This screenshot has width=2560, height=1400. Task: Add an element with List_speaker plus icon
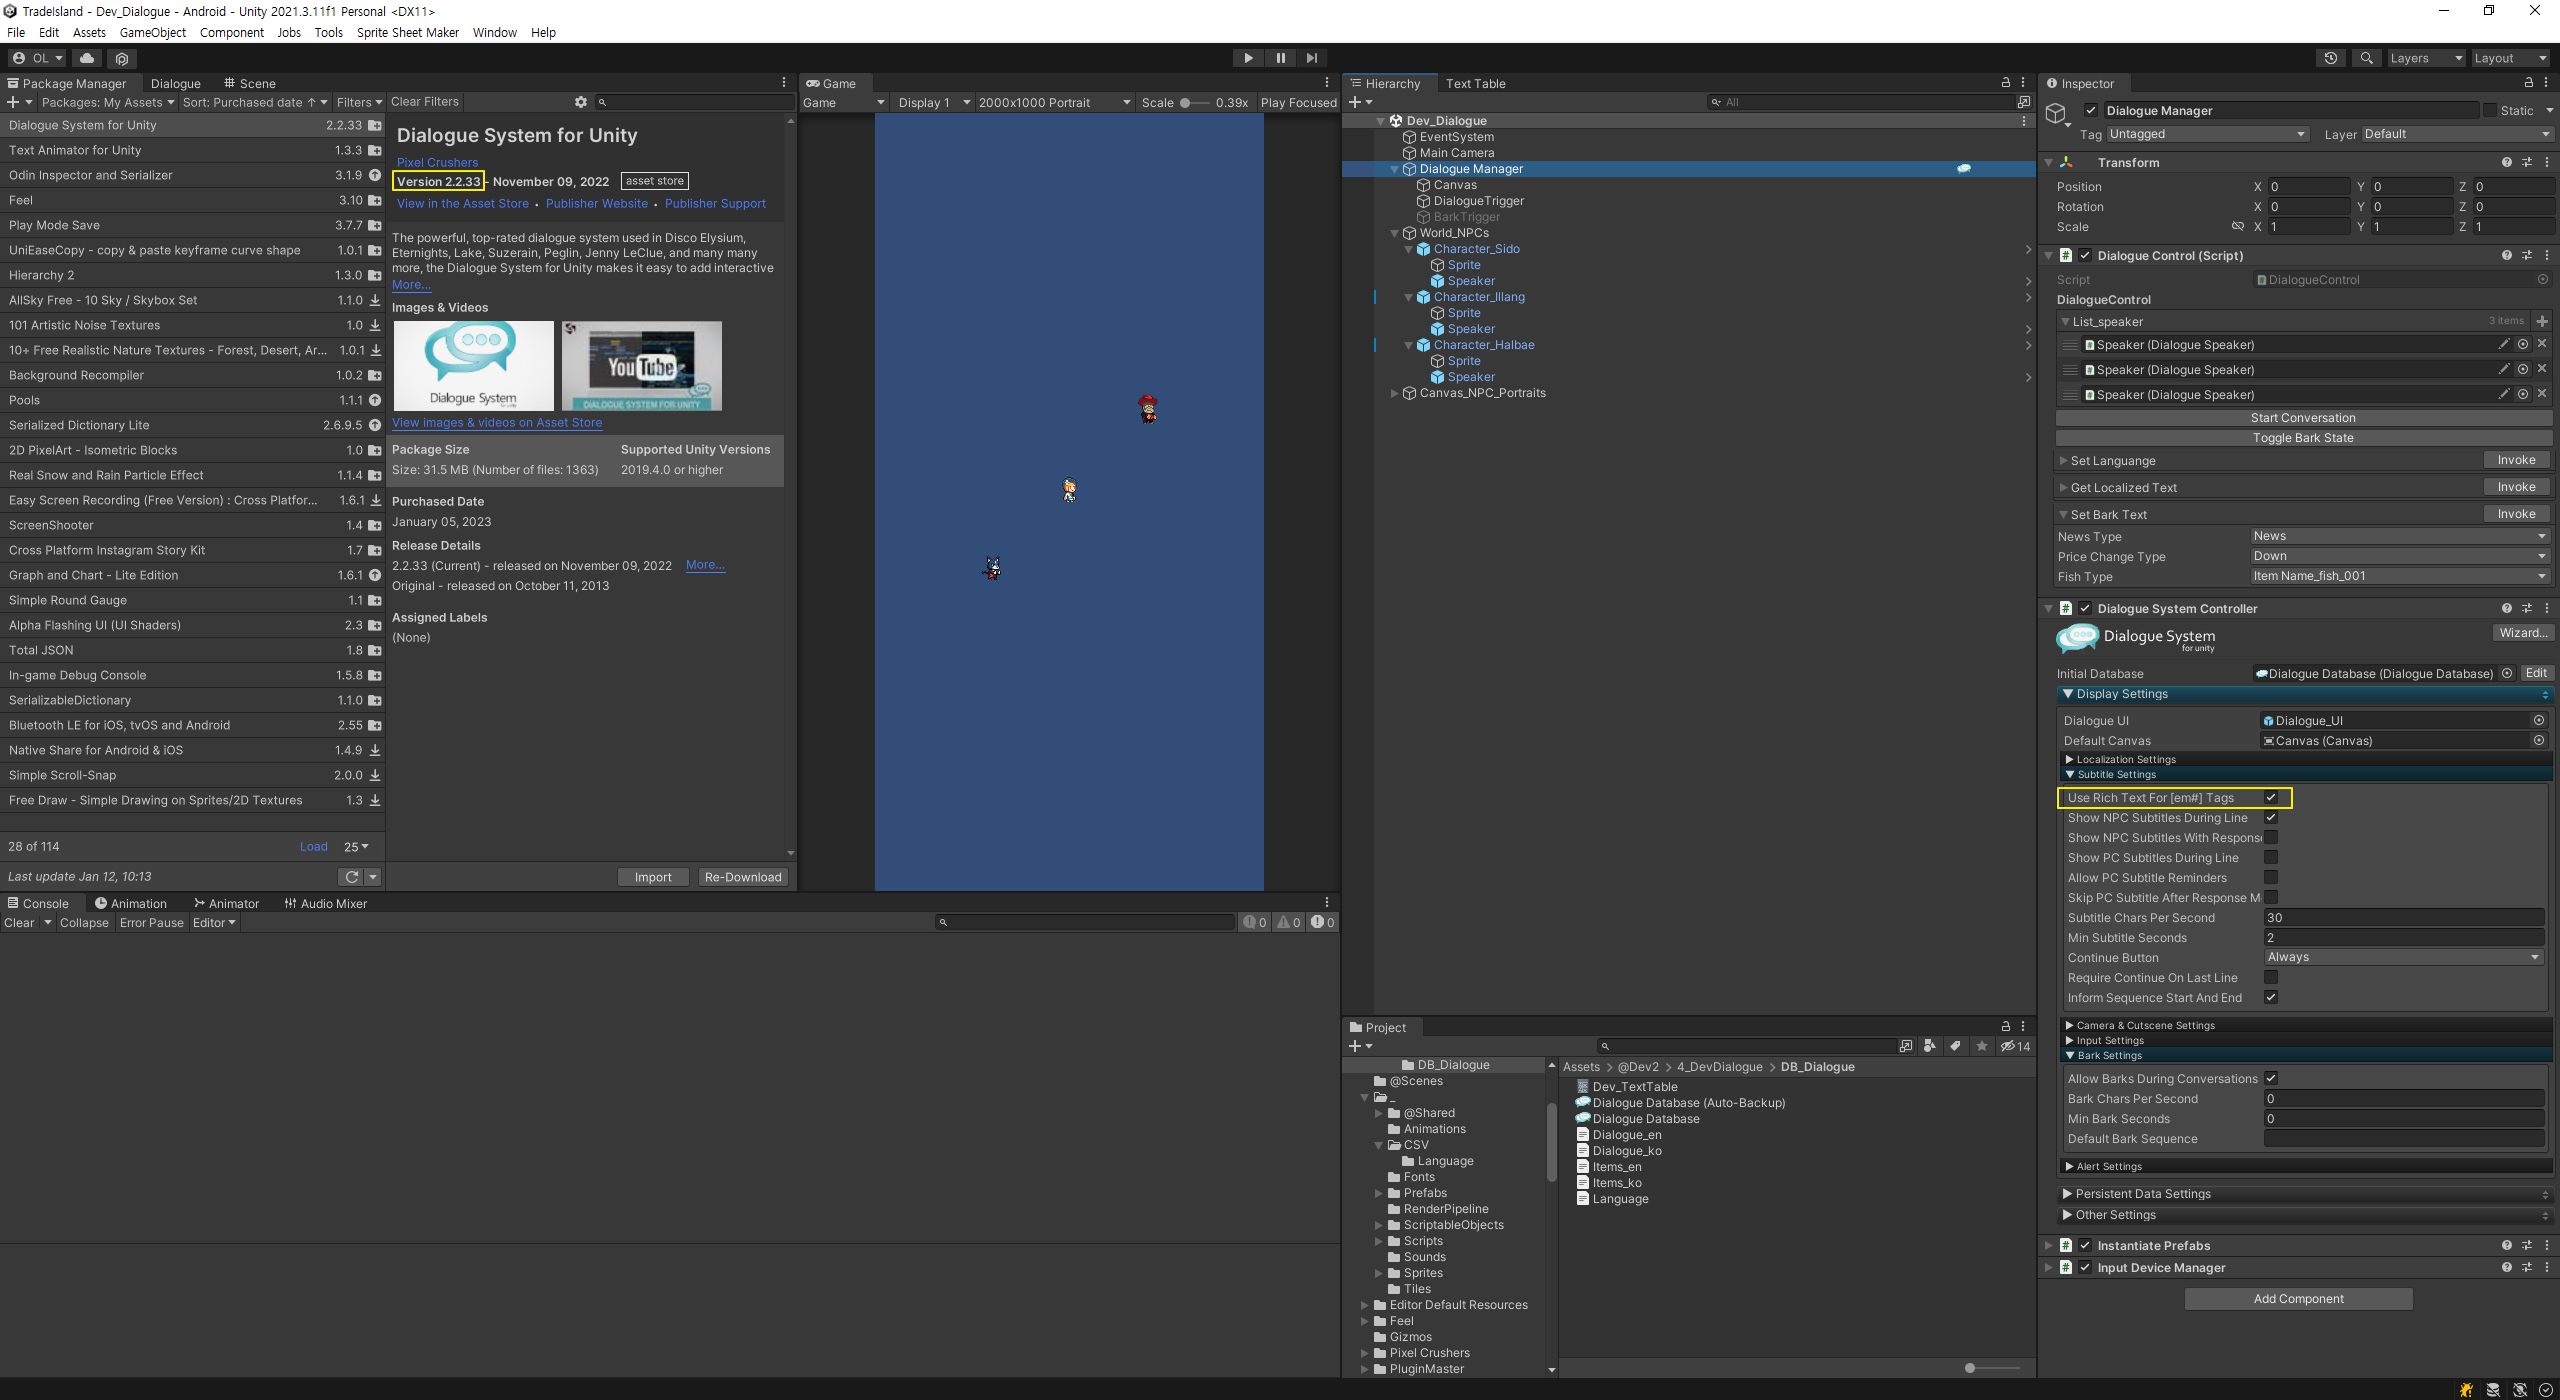(x=2543, y=321)
